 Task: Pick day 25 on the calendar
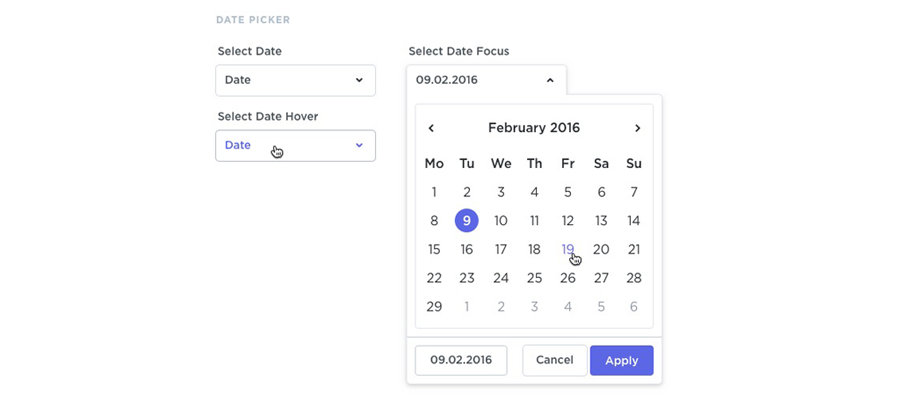click(x=534, y=278)
